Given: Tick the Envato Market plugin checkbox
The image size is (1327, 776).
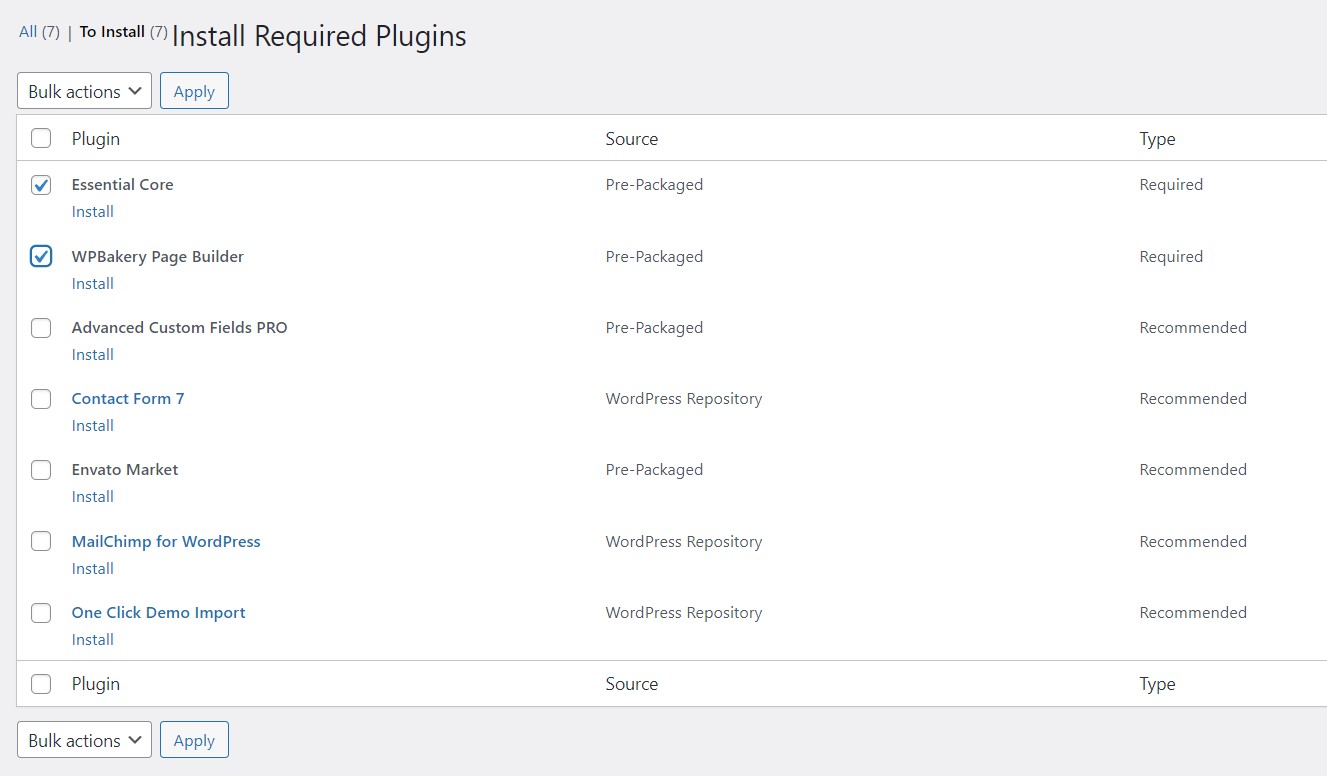Looking at the screenshot, I should pyautogui.click(x=41, y=470).
